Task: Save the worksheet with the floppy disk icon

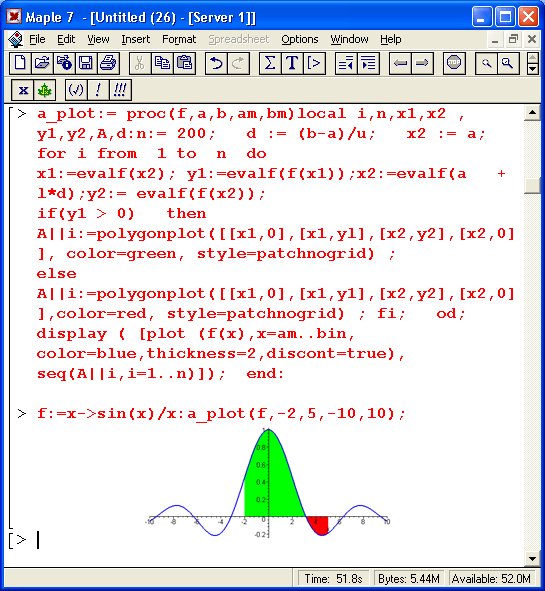Action: pyautogui.click(x=86, y=63)
